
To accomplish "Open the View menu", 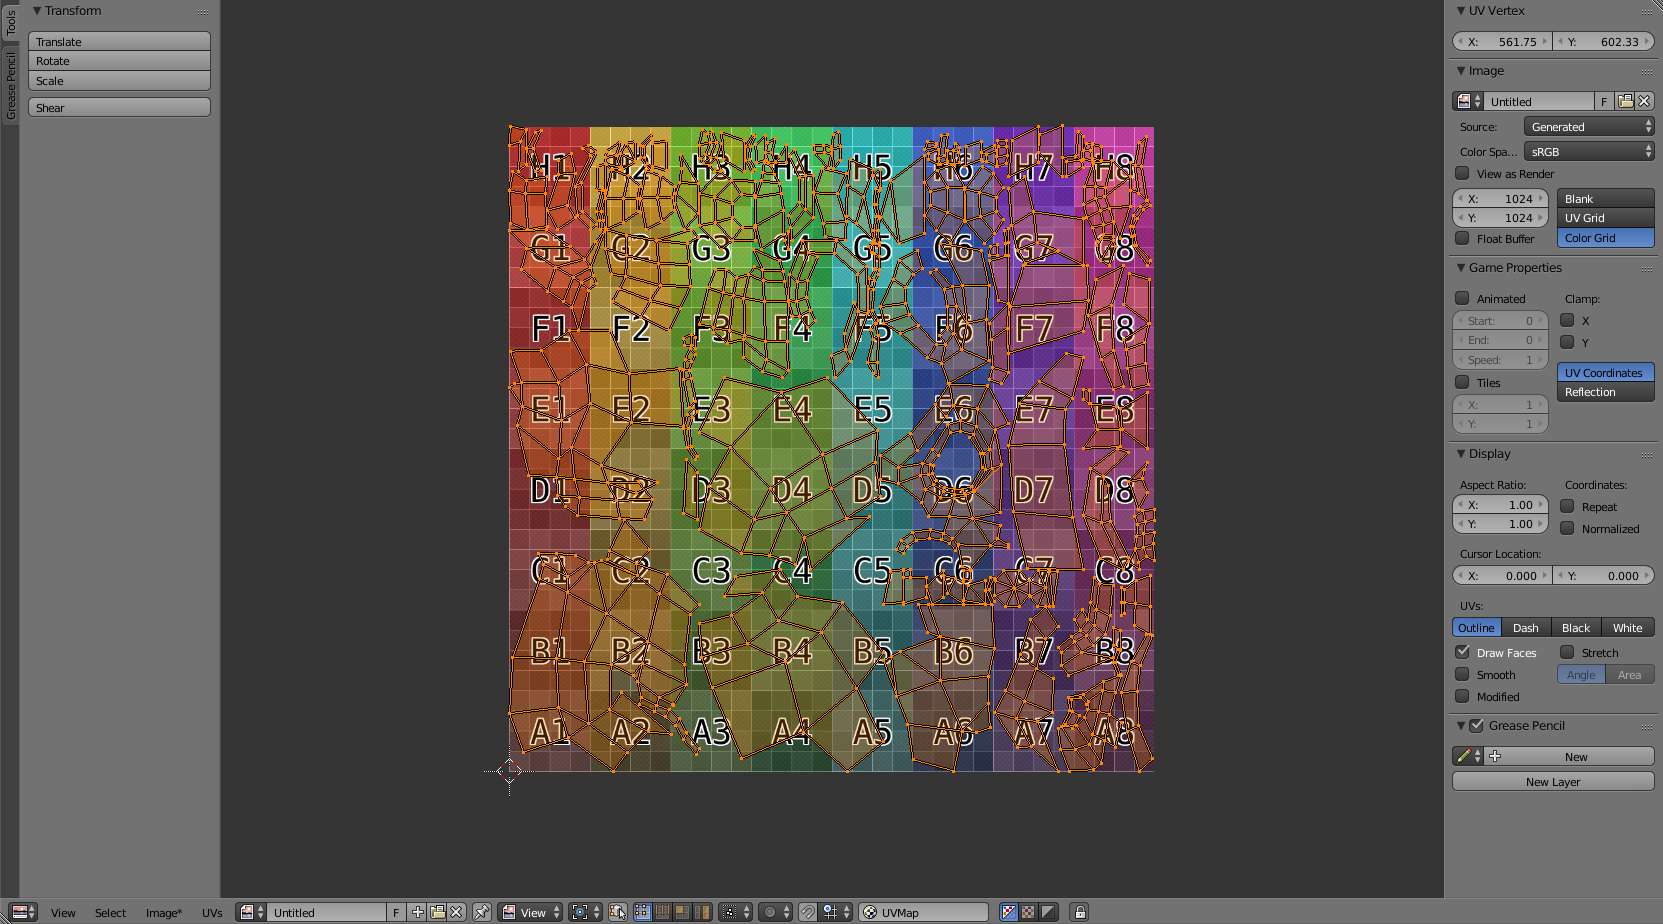I will click(63, 912).
